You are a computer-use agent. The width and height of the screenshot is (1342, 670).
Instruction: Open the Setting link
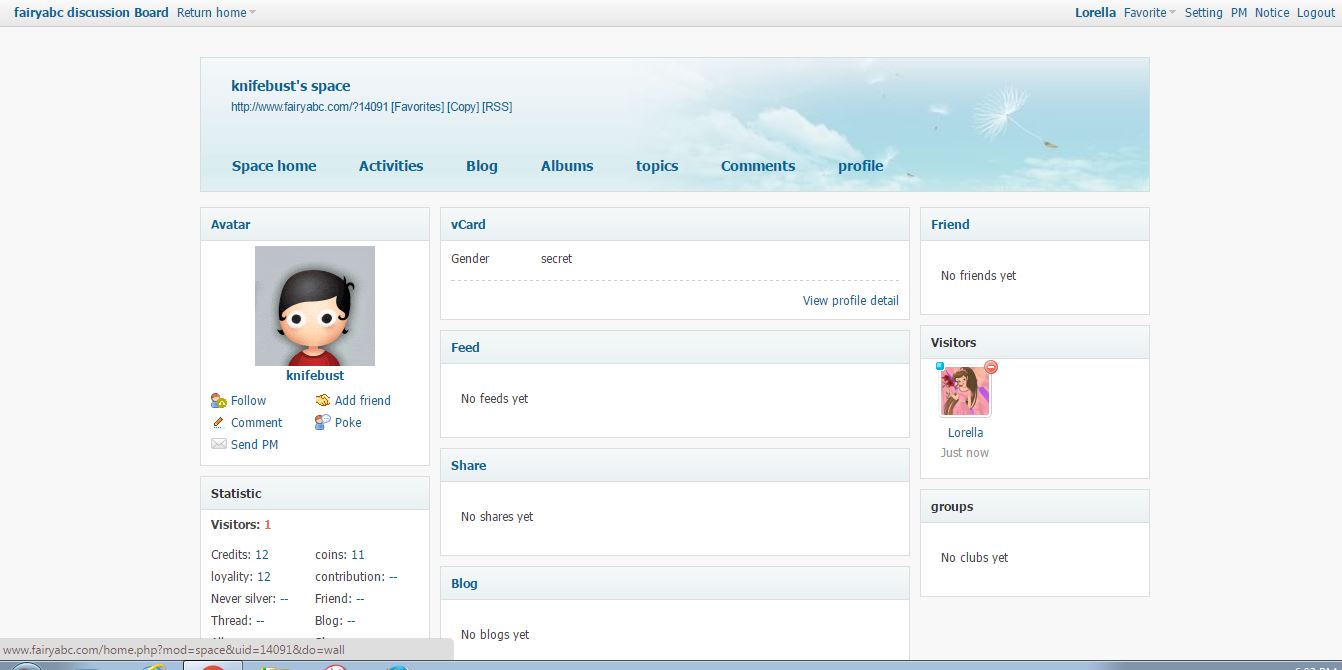1203,13
